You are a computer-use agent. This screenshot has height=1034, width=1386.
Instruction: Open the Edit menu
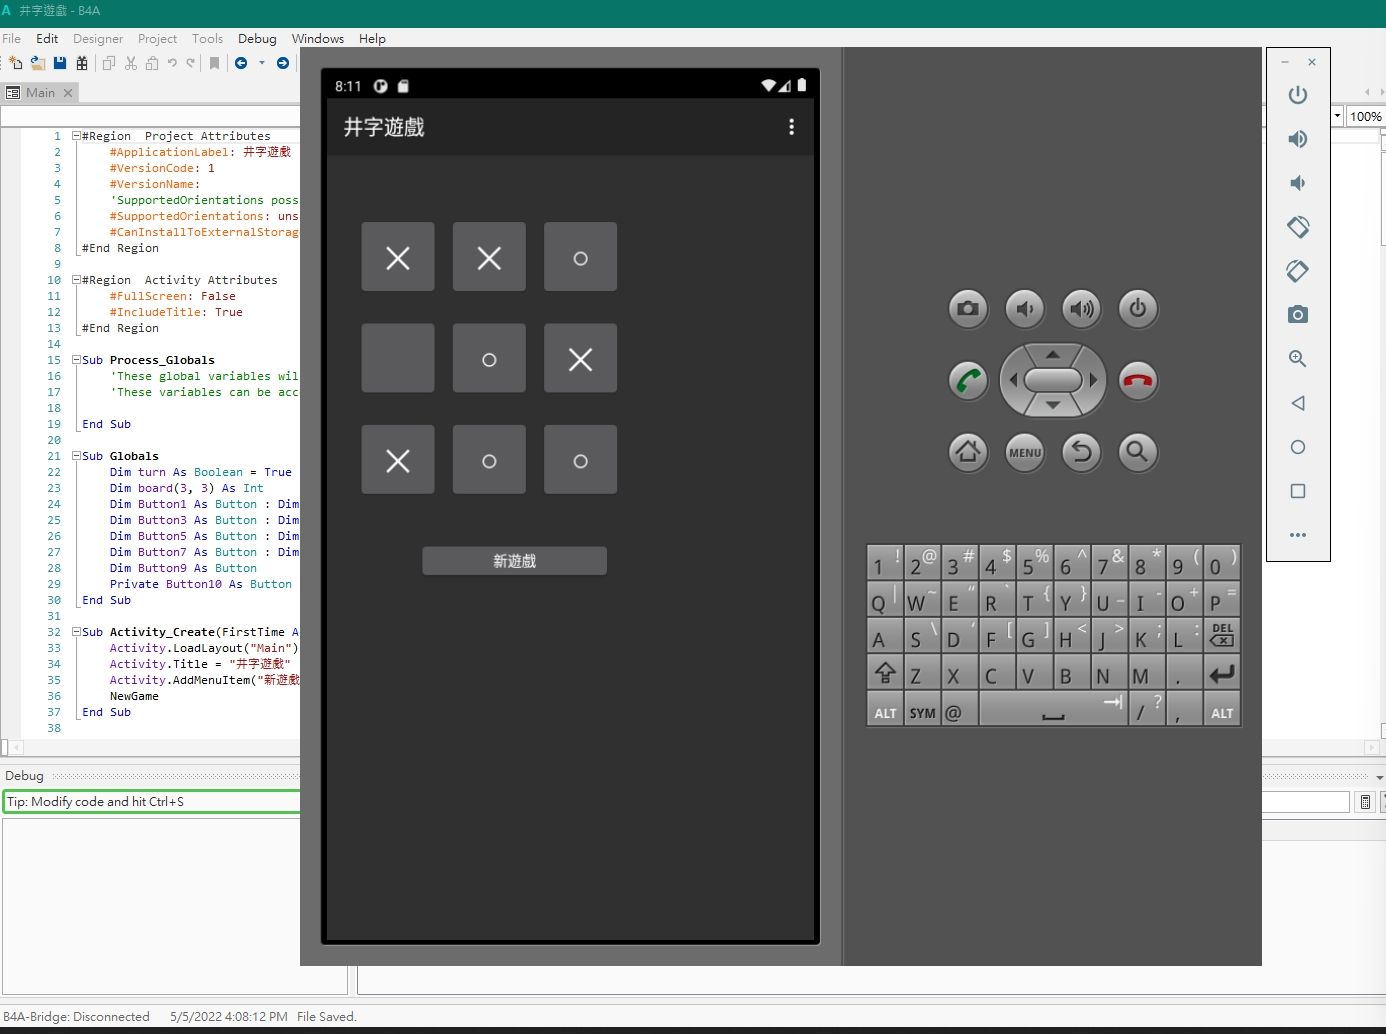click(x=47, y=39)
